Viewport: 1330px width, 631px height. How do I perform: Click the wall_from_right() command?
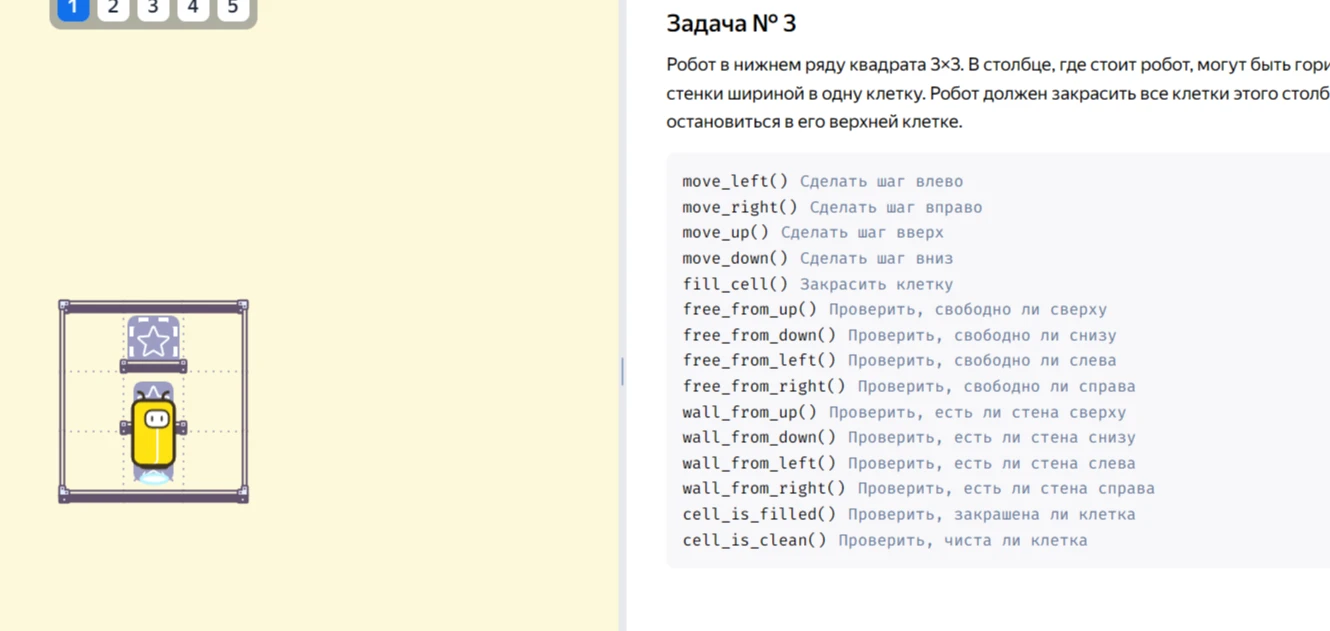tap(764, 488)
